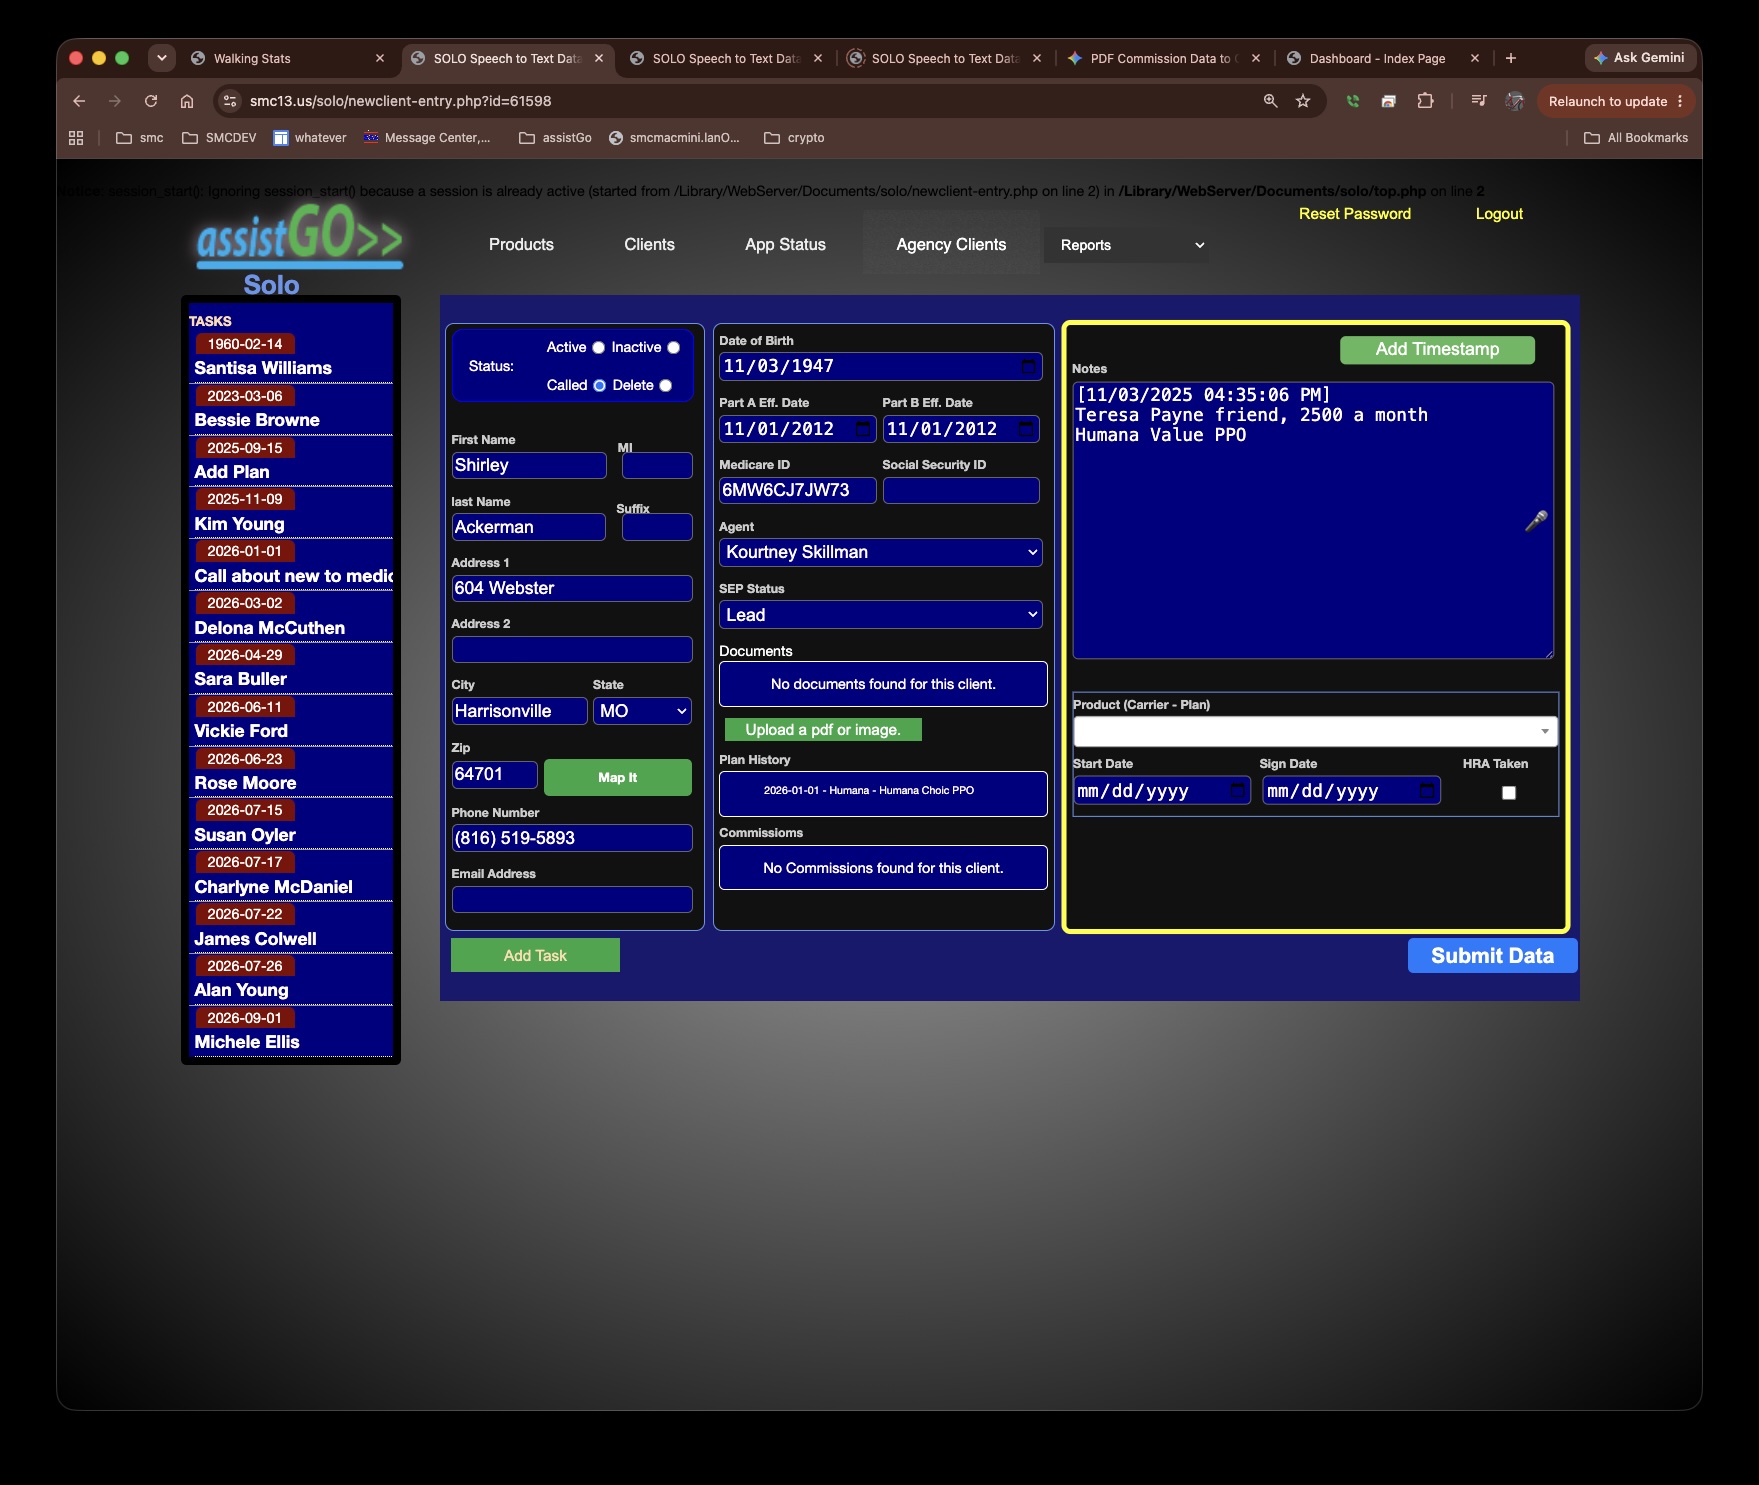Select the Vickie Ford task entry
1759x1485 pixels.
241,731
